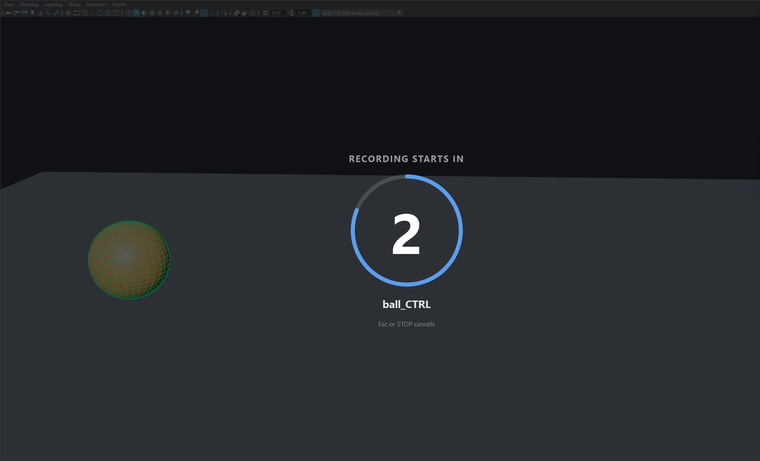Open the Grease Pencil tool icon
The image size is (760, 461).
click(56, 13)
